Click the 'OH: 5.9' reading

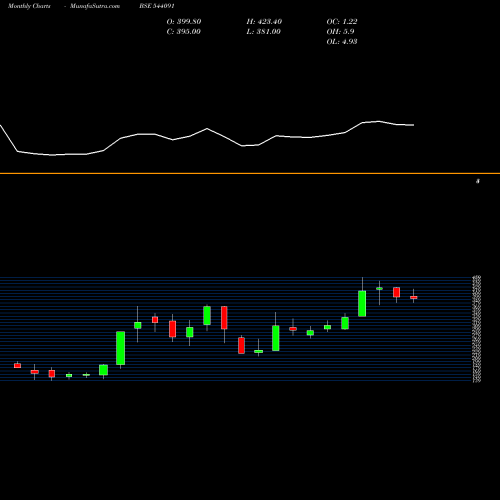pyautogui.click(x=340, y=32)
